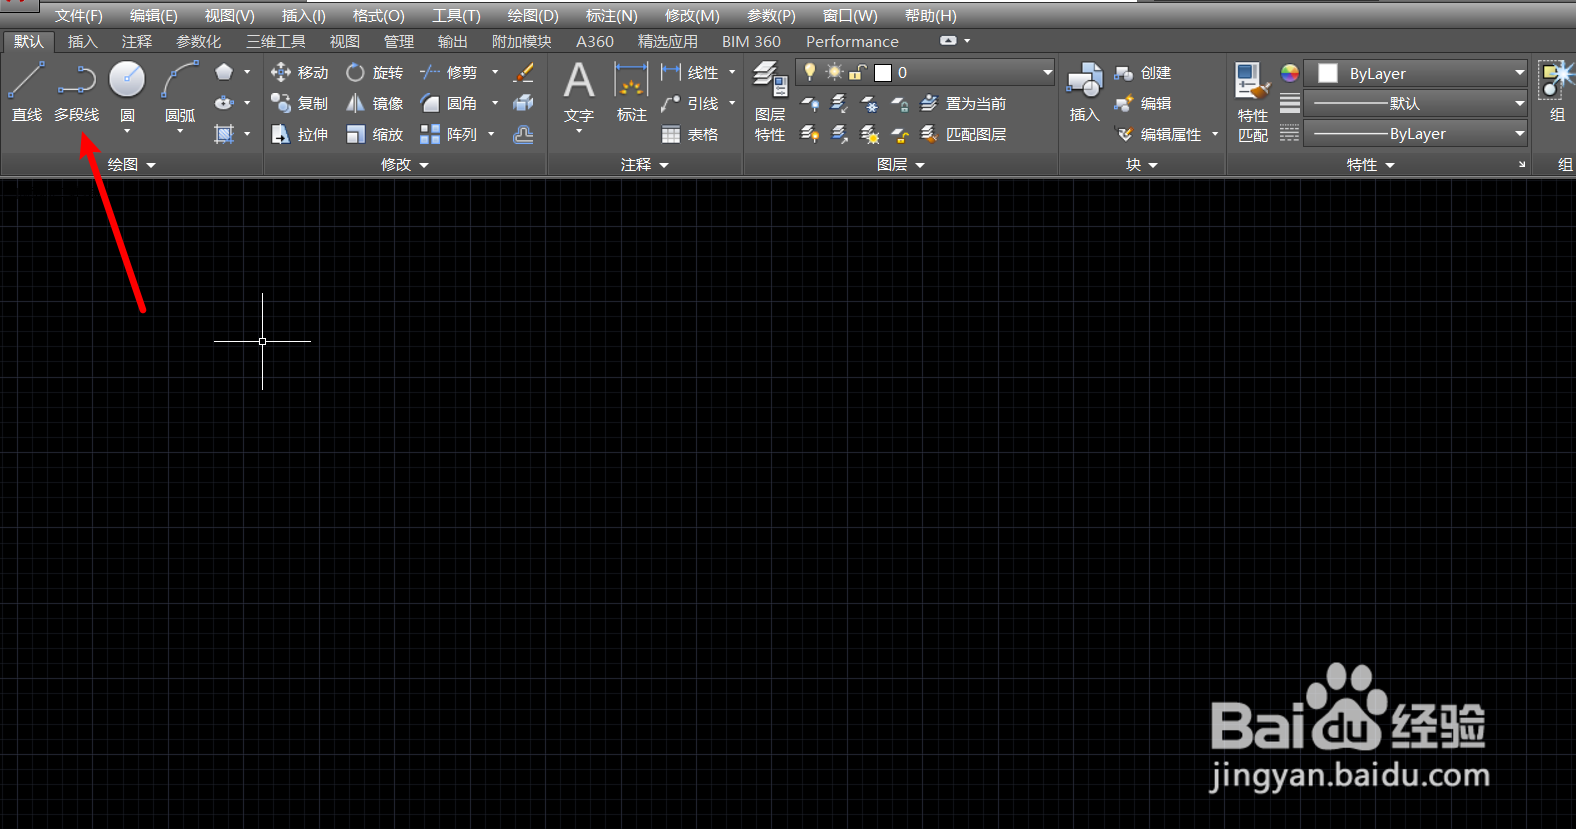The width and height of the screenshot is (1576, 829).
Task: Open the 编辑(E) menu
Action: point(153,16)
